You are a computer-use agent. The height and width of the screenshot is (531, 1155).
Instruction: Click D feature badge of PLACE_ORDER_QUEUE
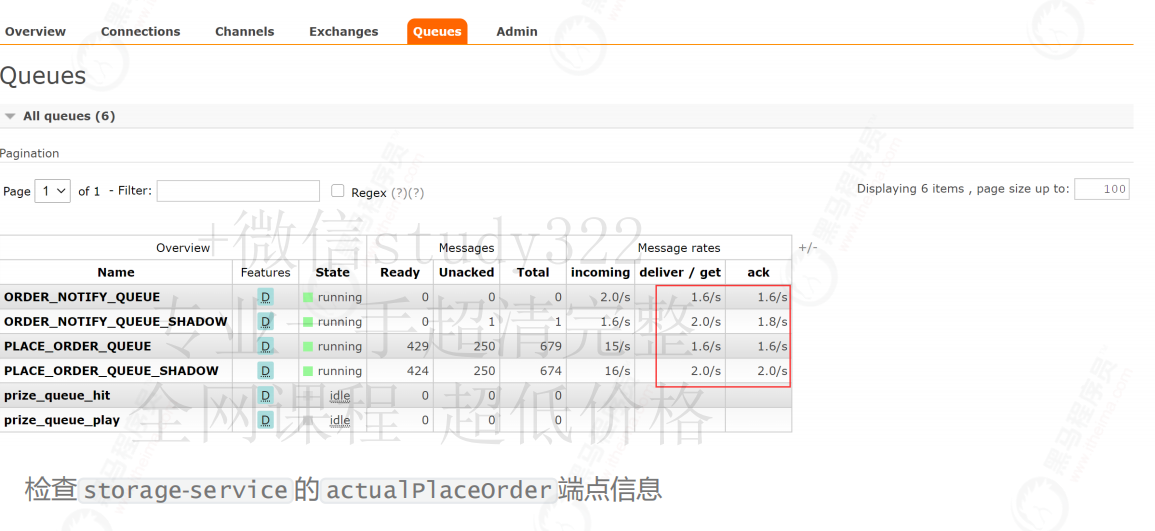[266, 346]
